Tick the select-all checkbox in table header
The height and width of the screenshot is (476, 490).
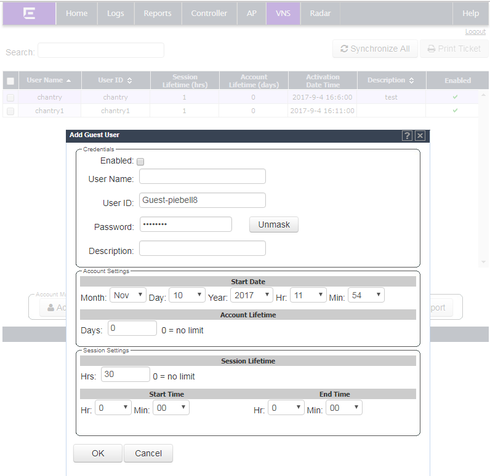(x=10, y=81)
